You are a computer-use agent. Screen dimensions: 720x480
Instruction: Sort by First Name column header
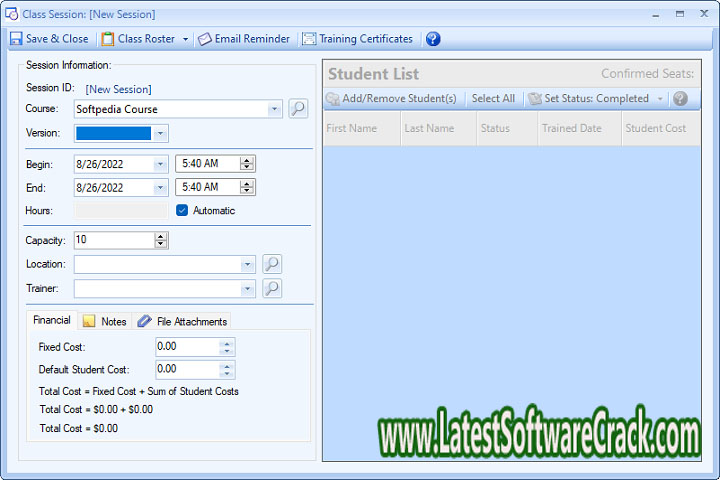pos(362,129)
